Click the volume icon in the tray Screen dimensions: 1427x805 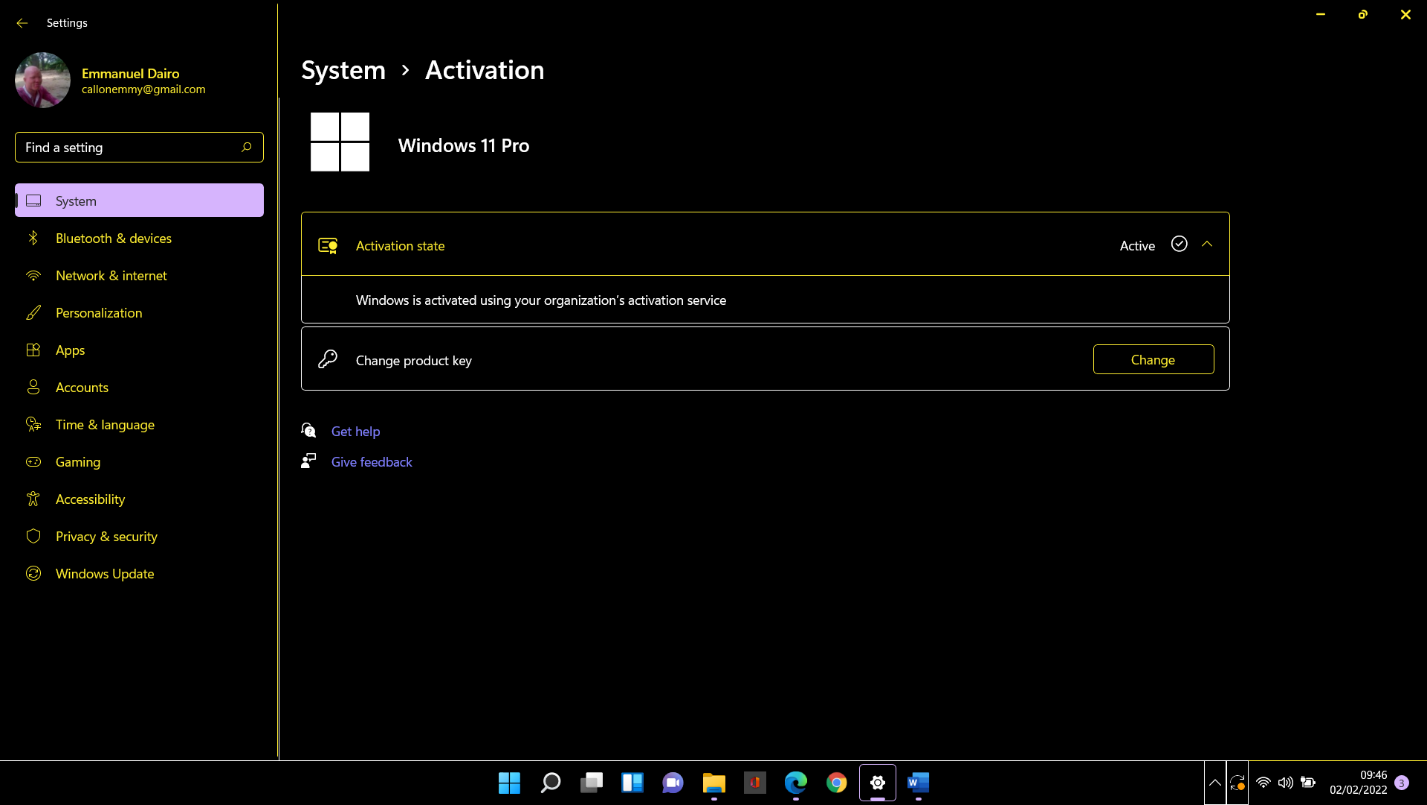point(1286,783)
